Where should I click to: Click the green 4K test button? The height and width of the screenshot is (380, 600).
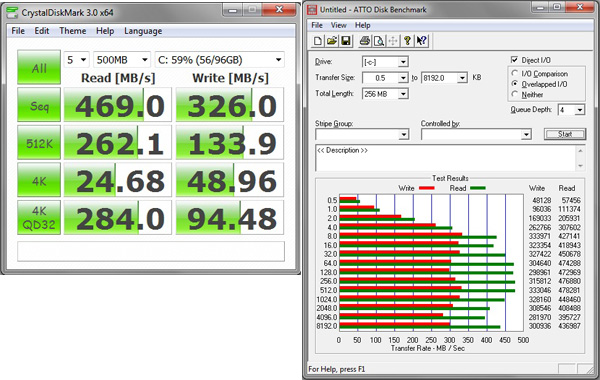pyautogui.click(x=39, y=180)
